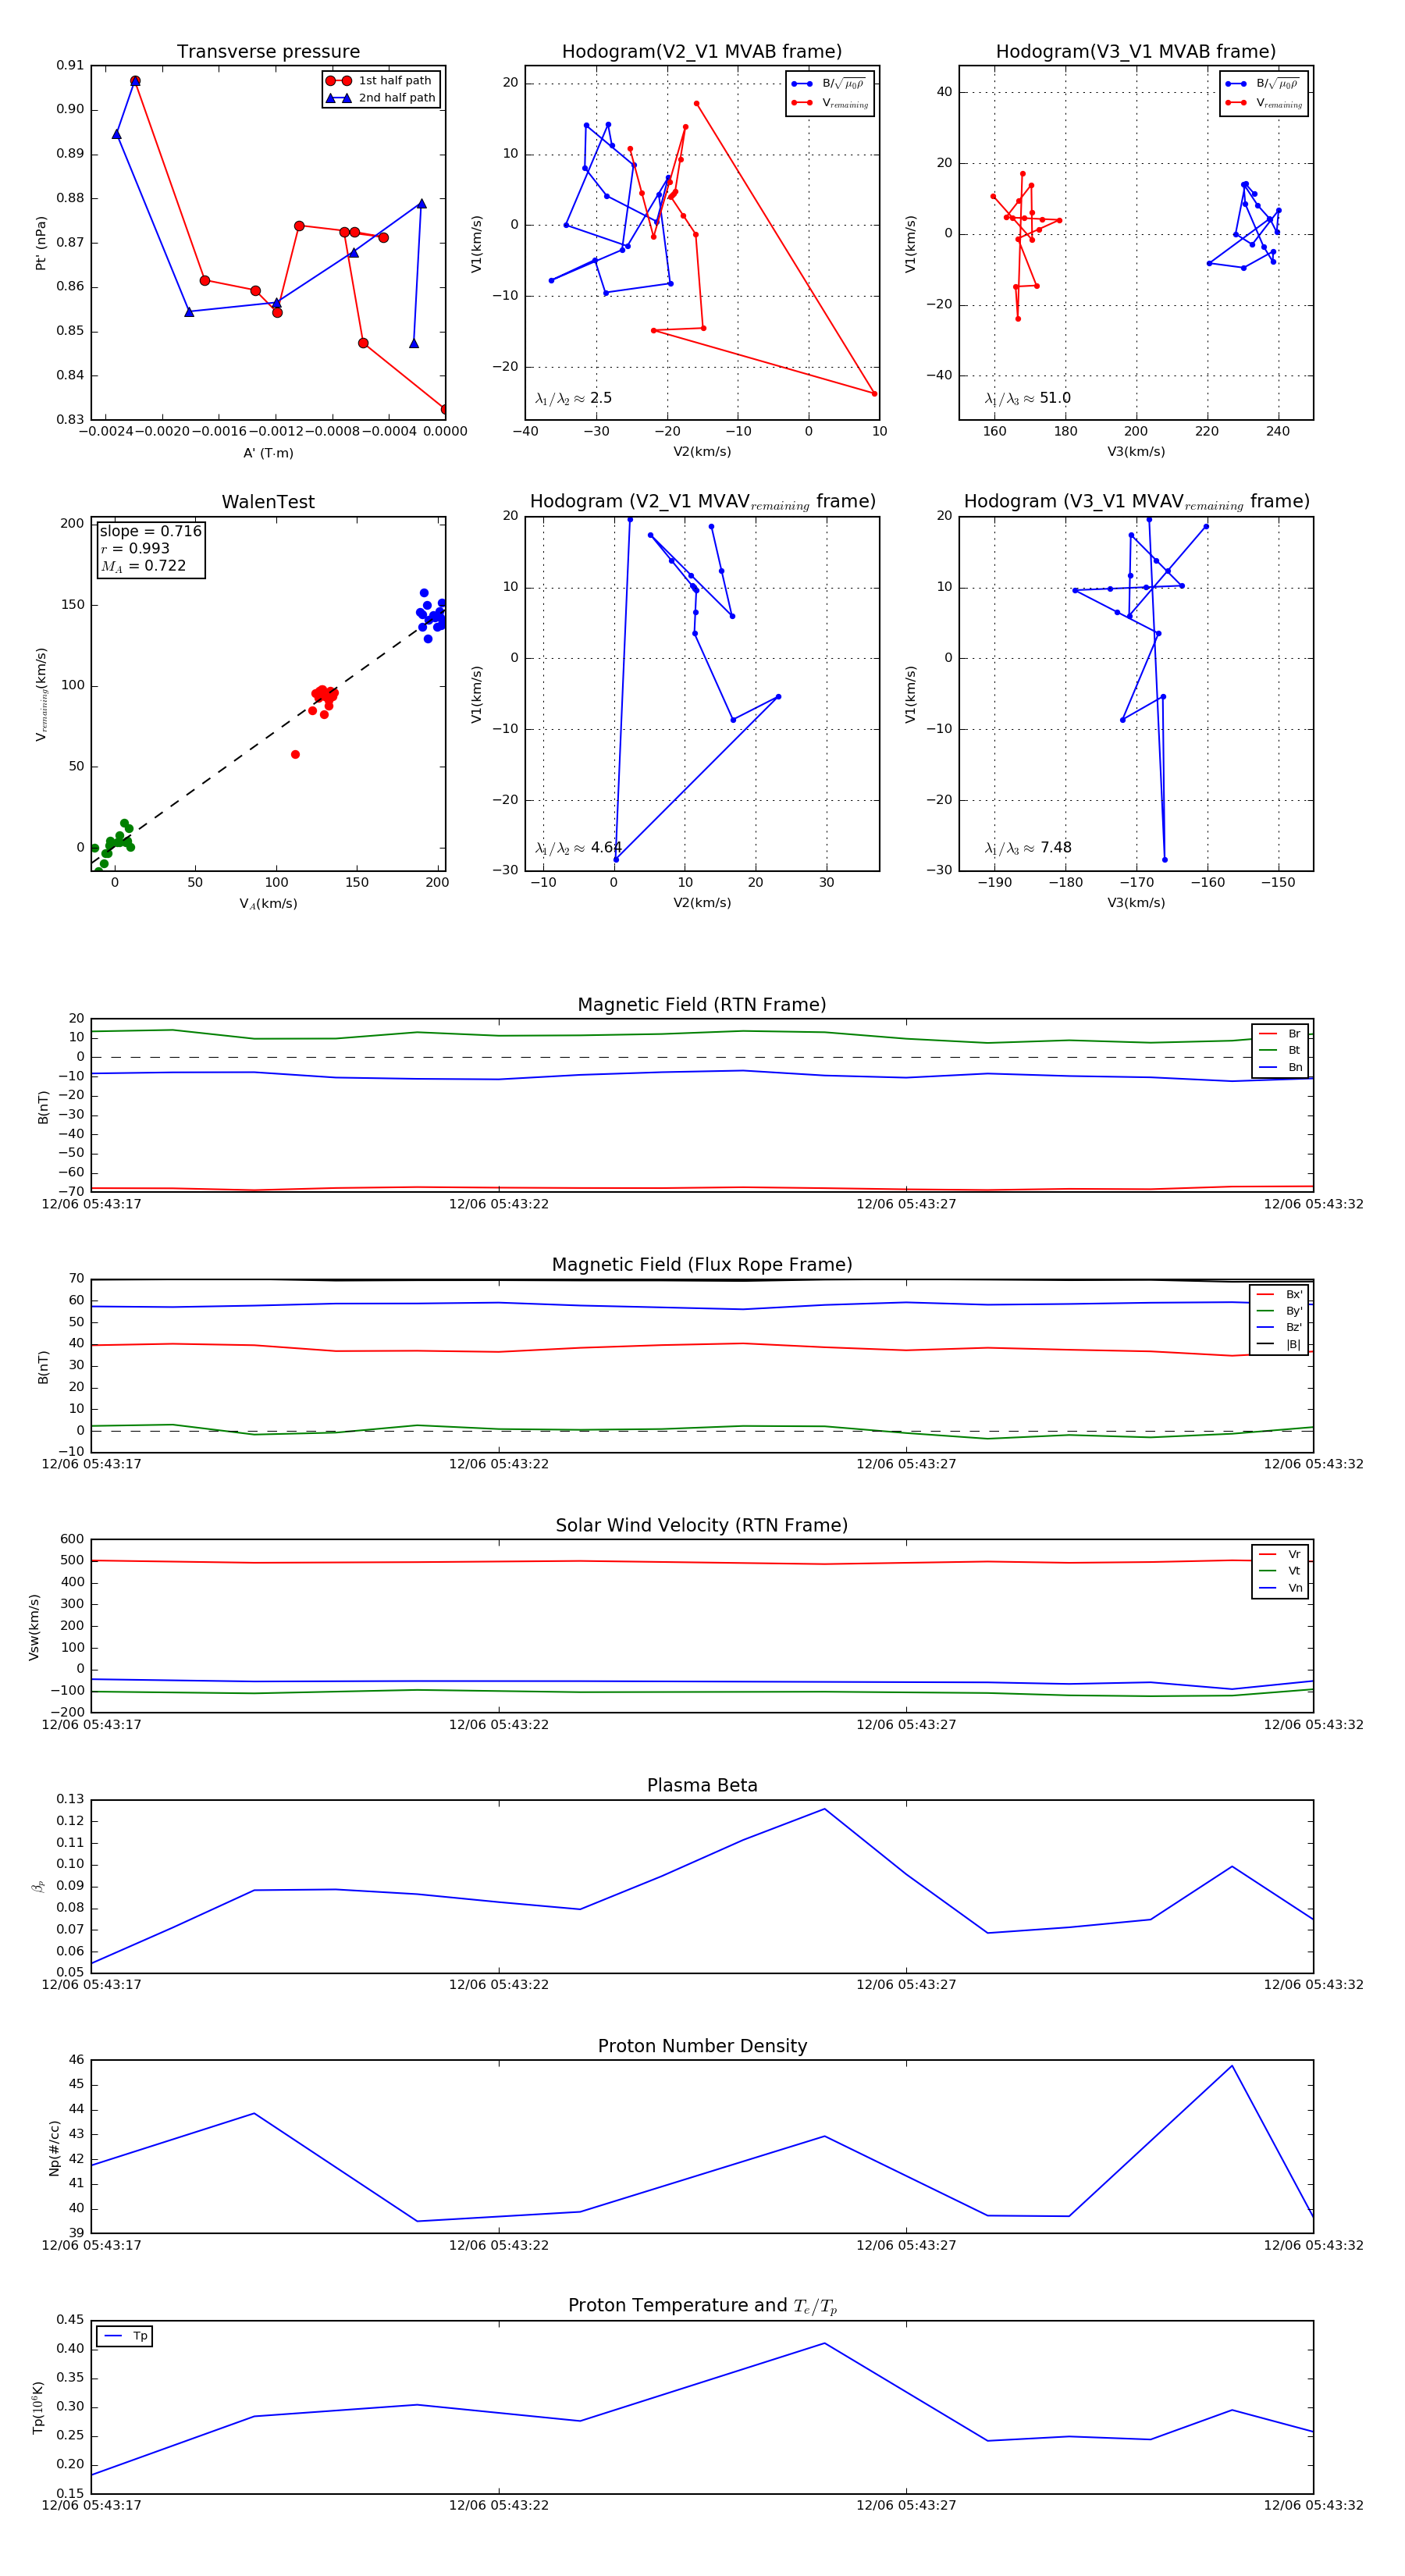Click the A' (T·m) x-axis label
This screenshot has width=1405, height=2576.
[x=268, y=453]
